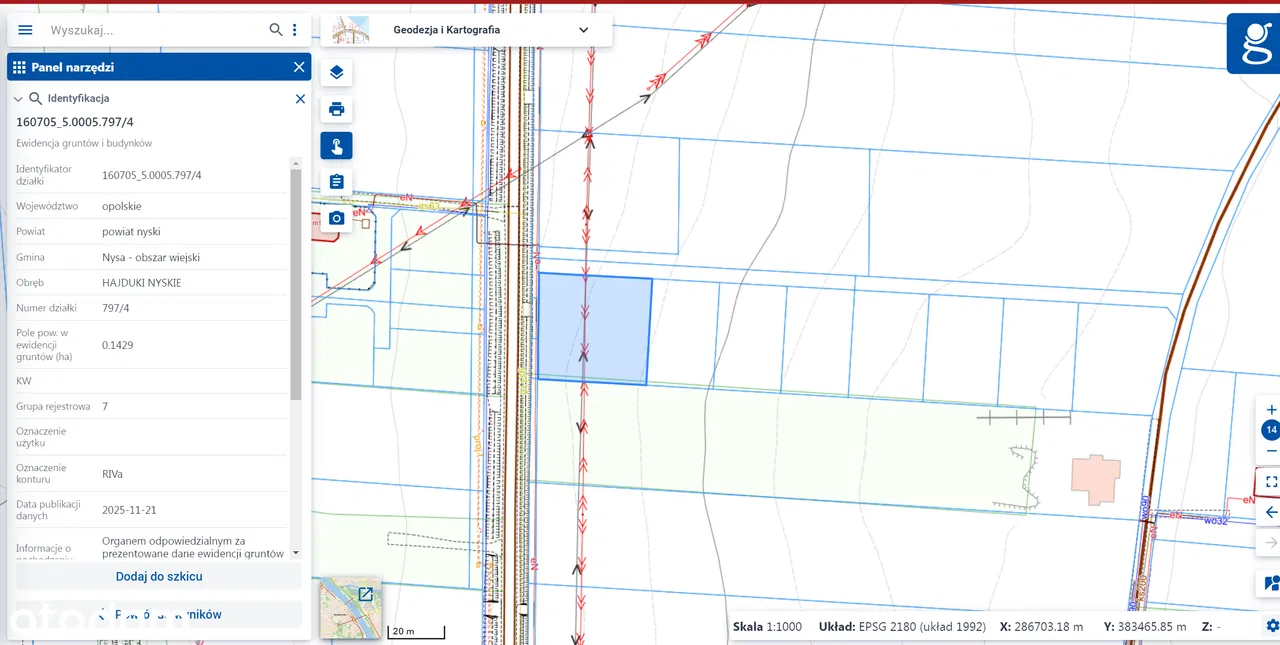
Task: Zoom in with the plus button
Action: click(x=1271, y=410)
